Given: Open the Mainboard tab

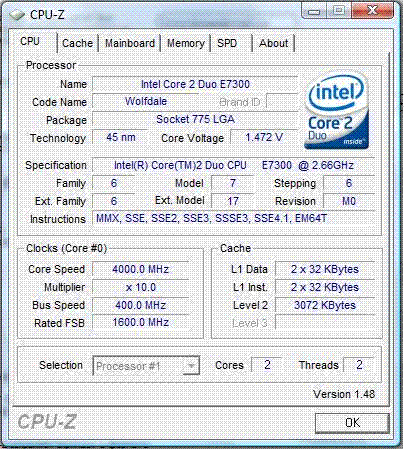Looking at the screenshot, I should (130, 43).
